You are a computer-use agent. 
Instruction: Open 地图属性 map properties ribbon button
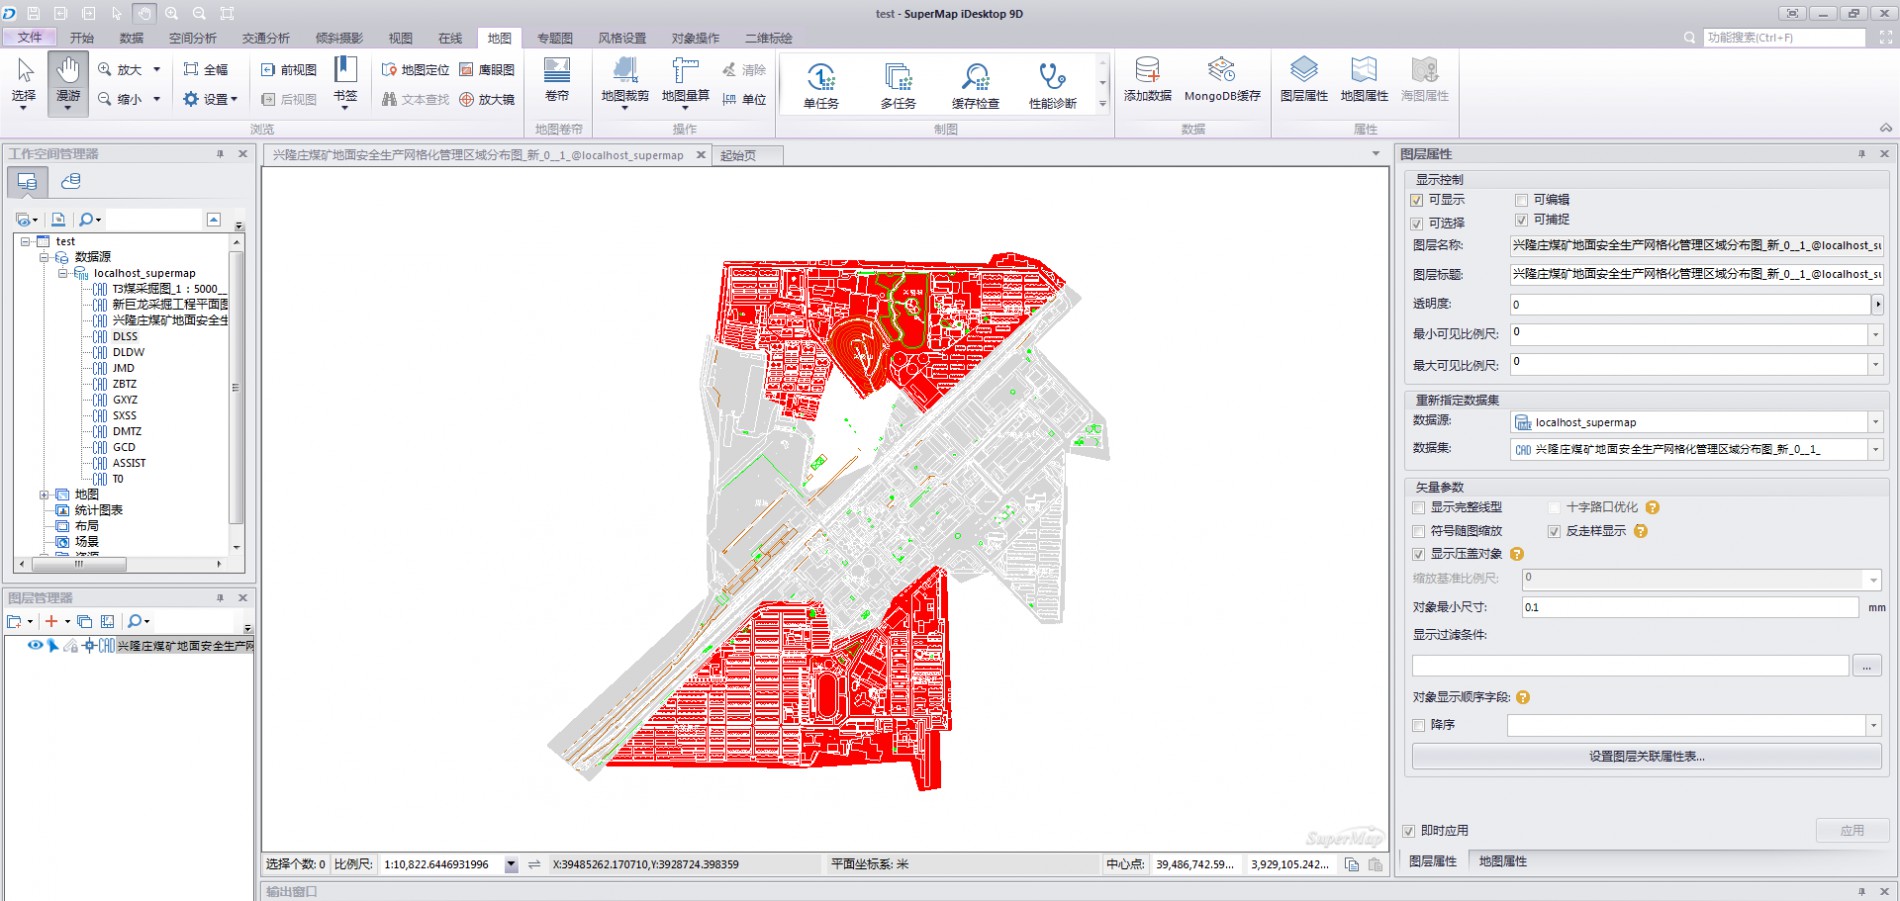[x=1364, y=80]
